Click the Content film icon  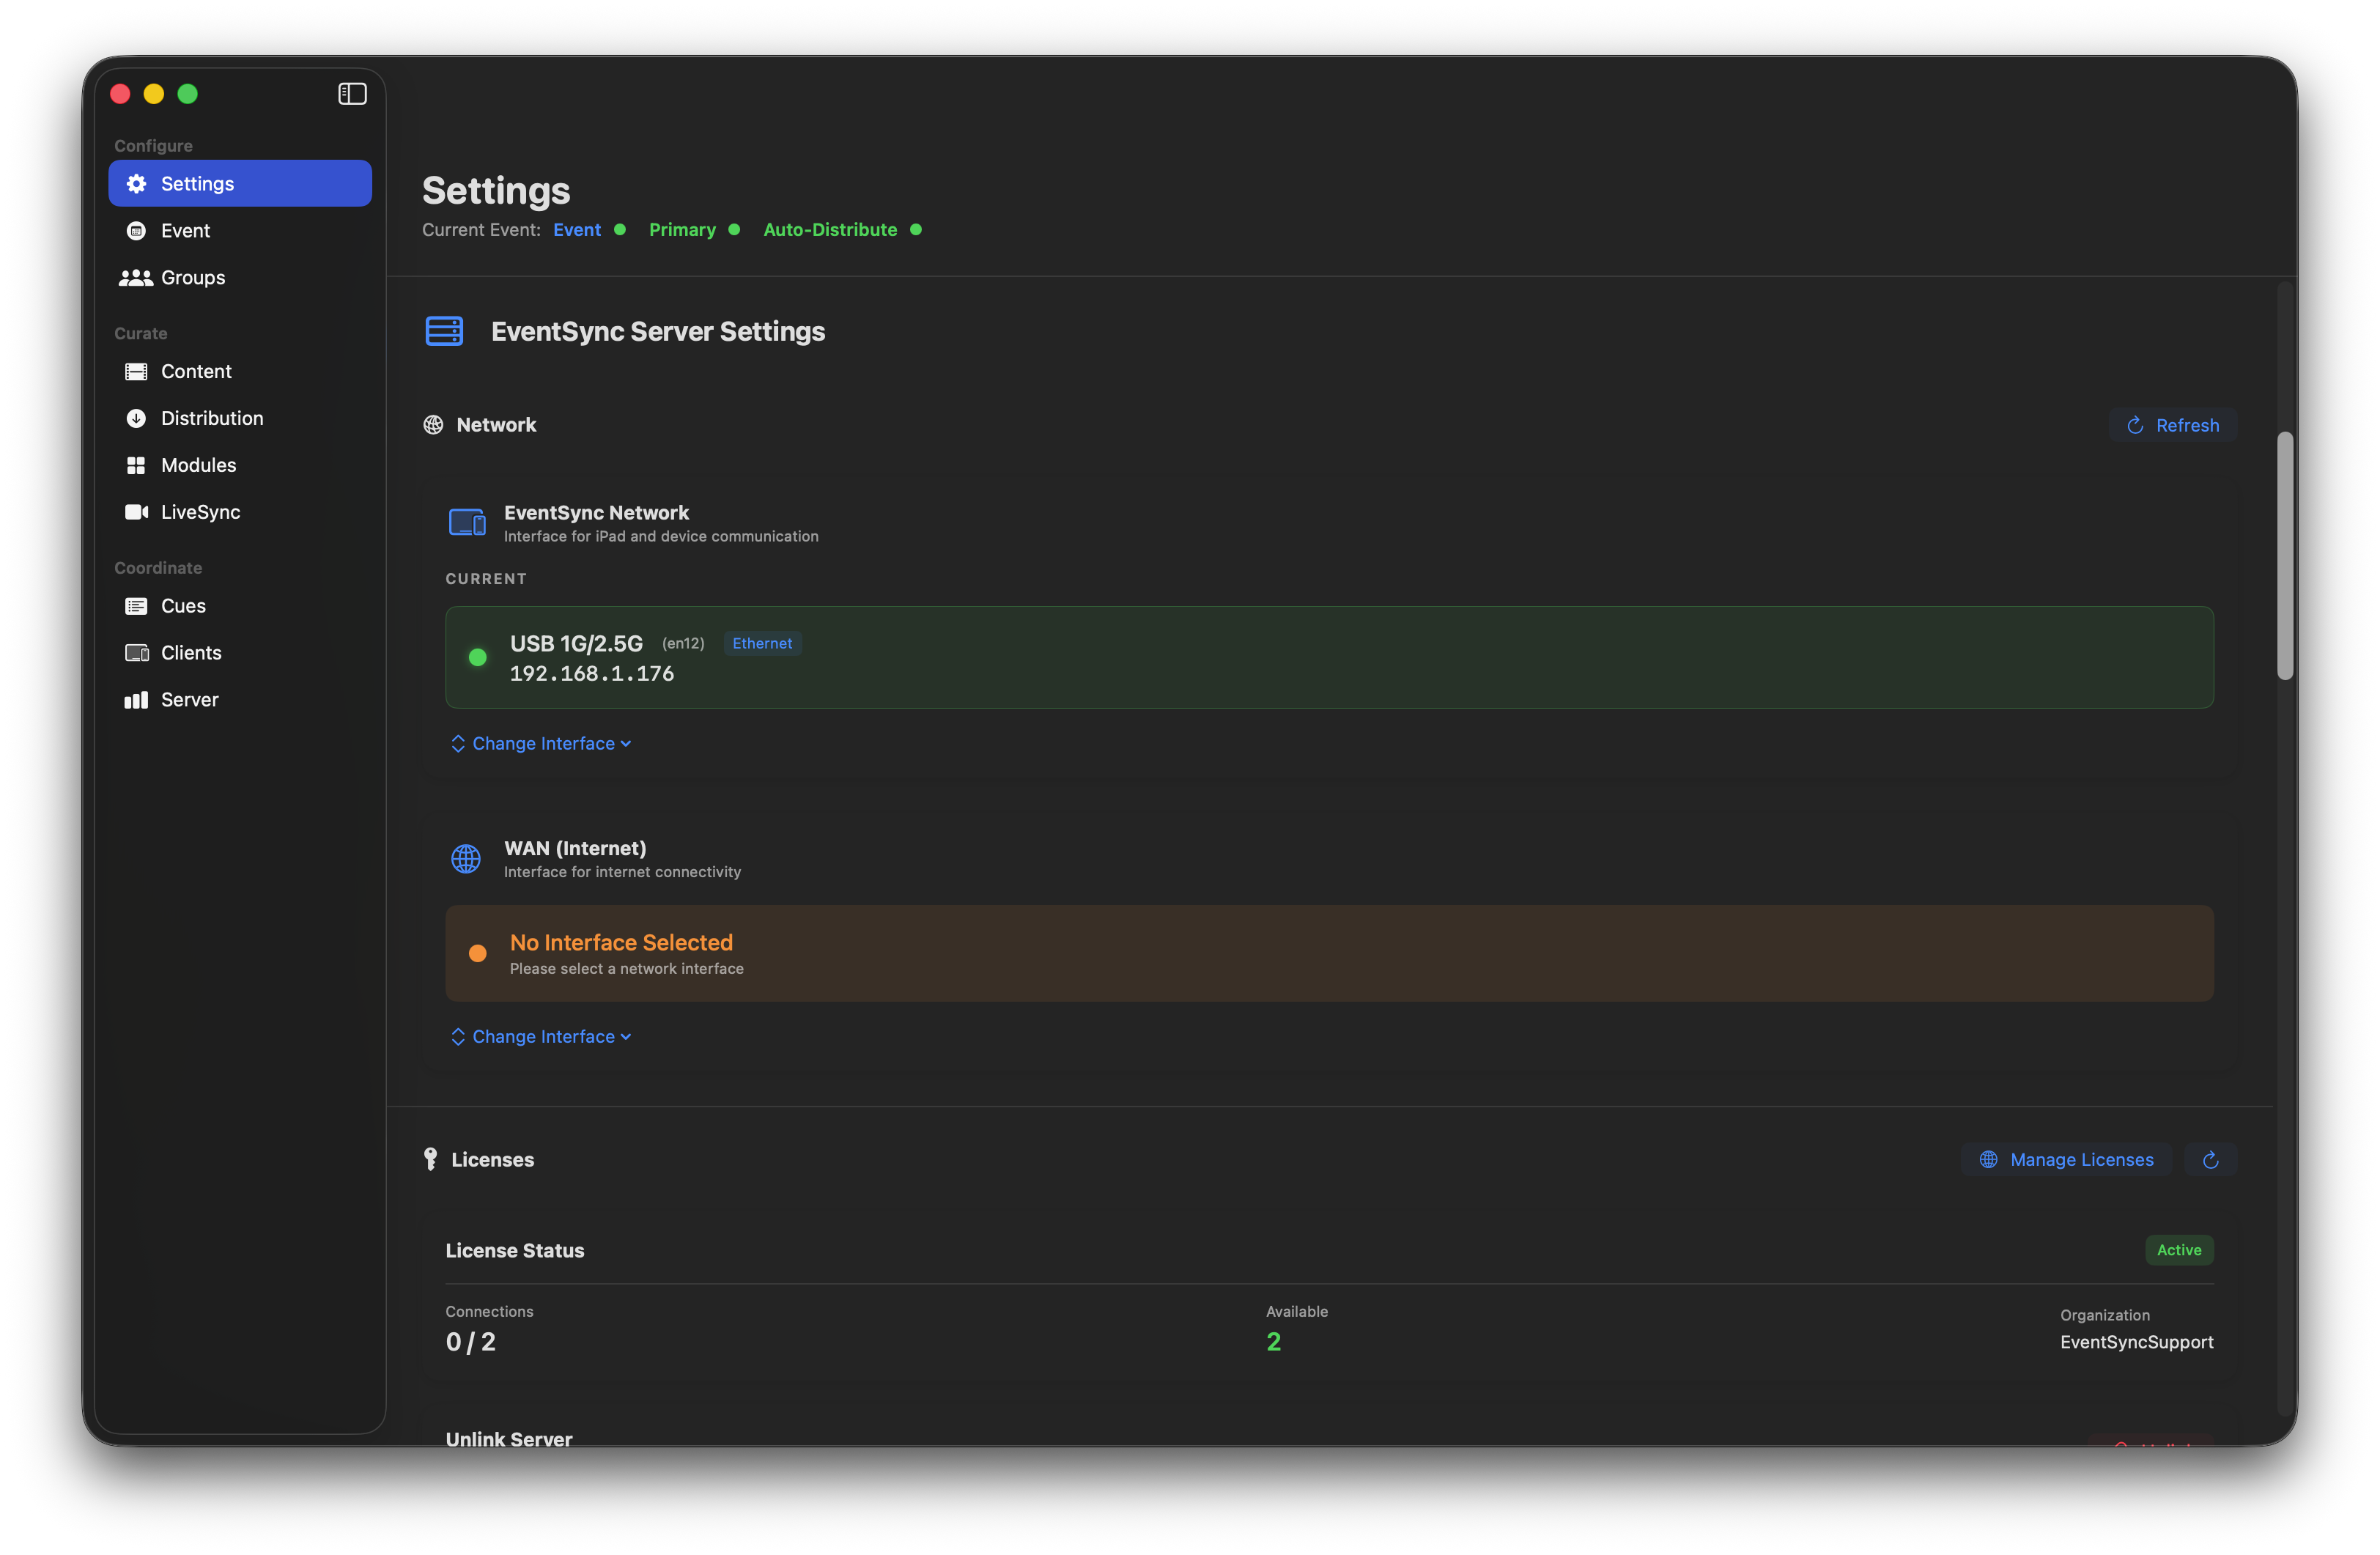[x=136, y=371]
